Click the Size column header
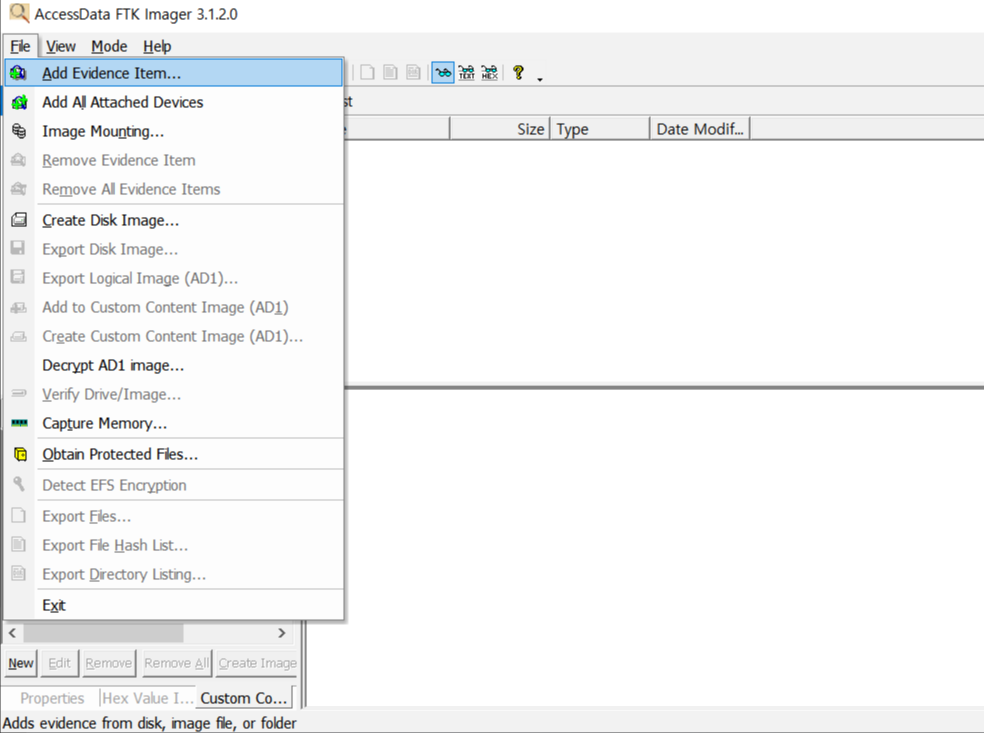Viewport: 984px width, 733px height. click(500, 129)
